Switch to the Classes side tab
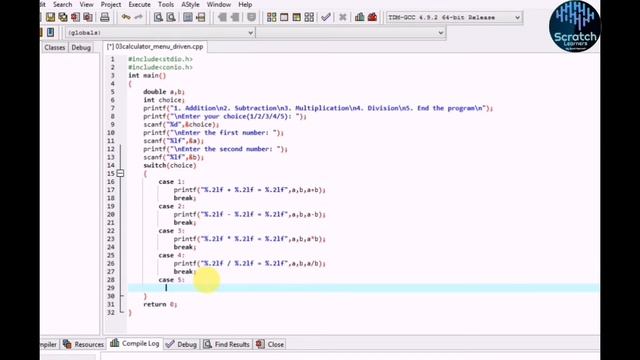 [x=55, y=47]
